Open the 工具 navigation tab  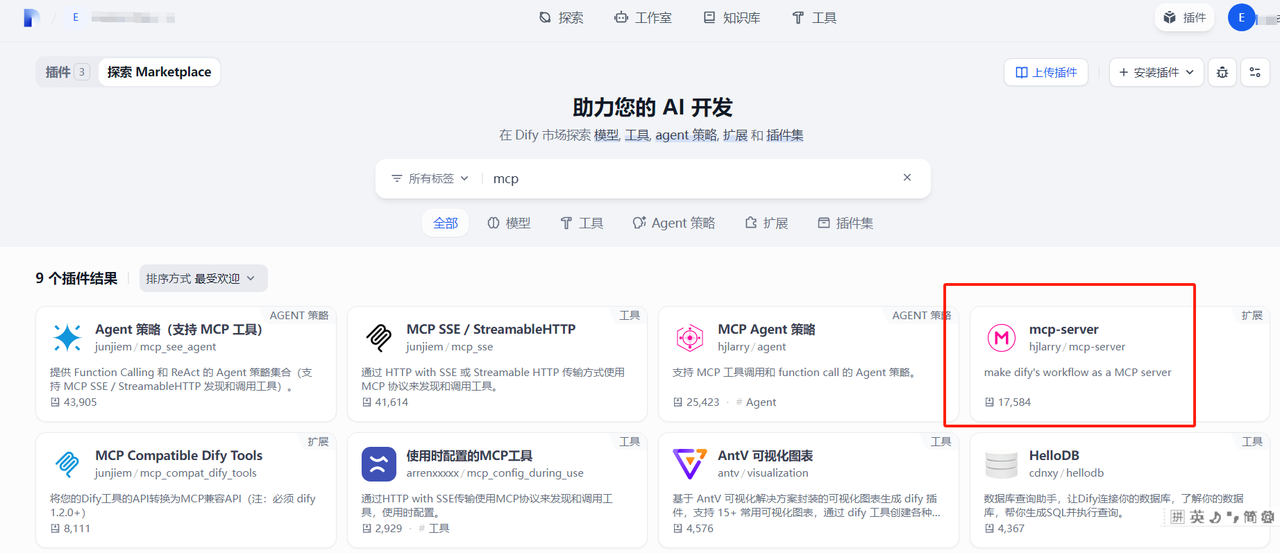tap(814, 17)
